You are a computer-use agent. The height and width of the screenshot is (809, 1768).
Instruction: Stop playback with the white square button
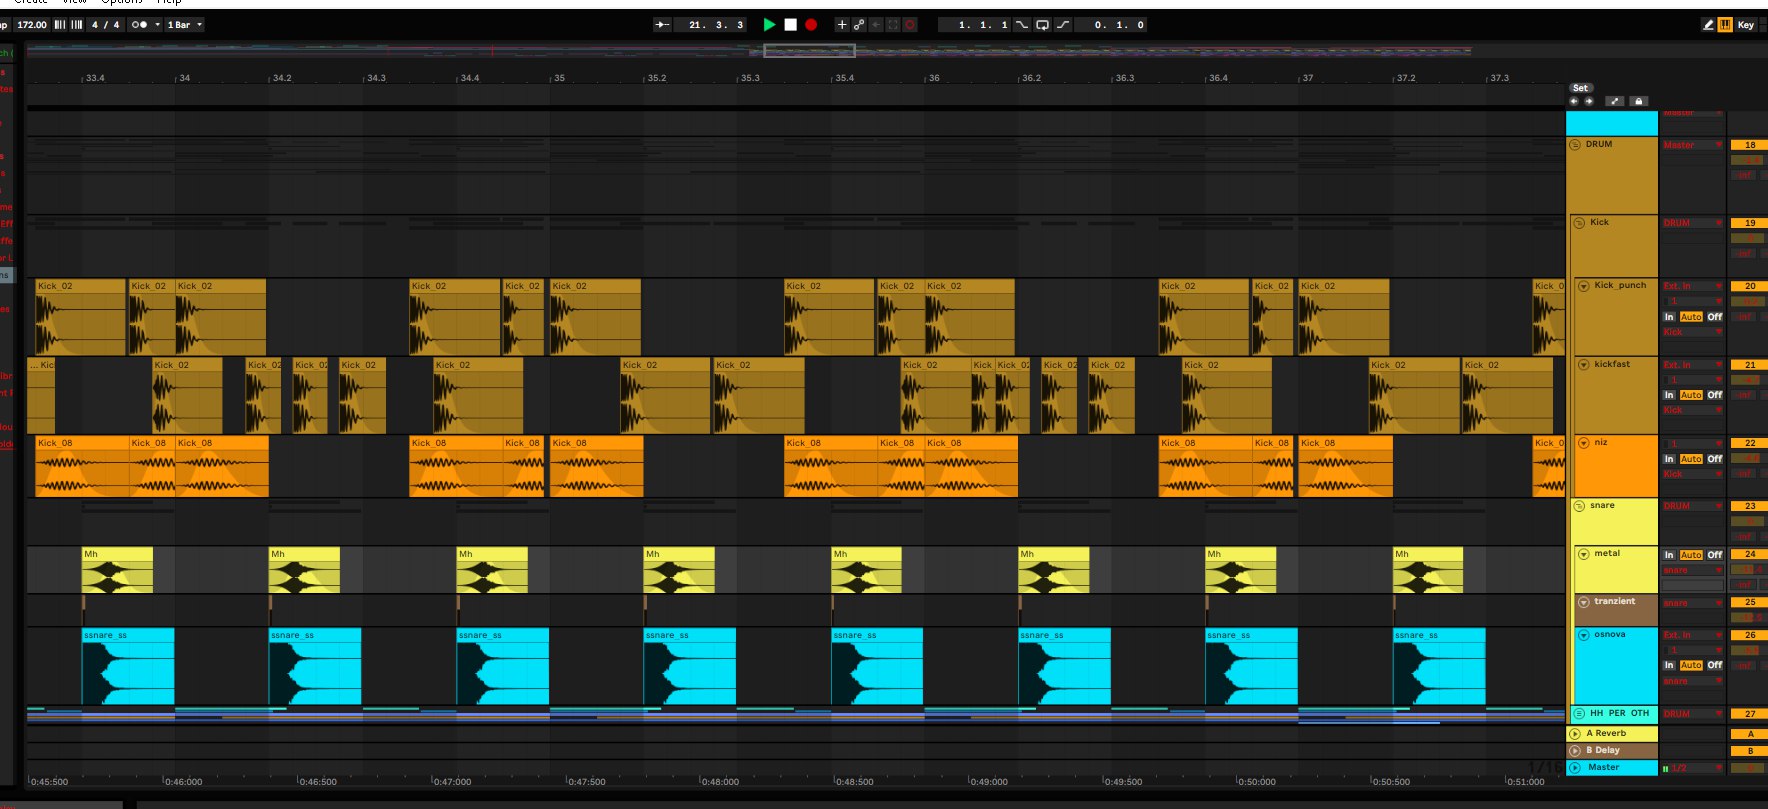click(791, 25)
